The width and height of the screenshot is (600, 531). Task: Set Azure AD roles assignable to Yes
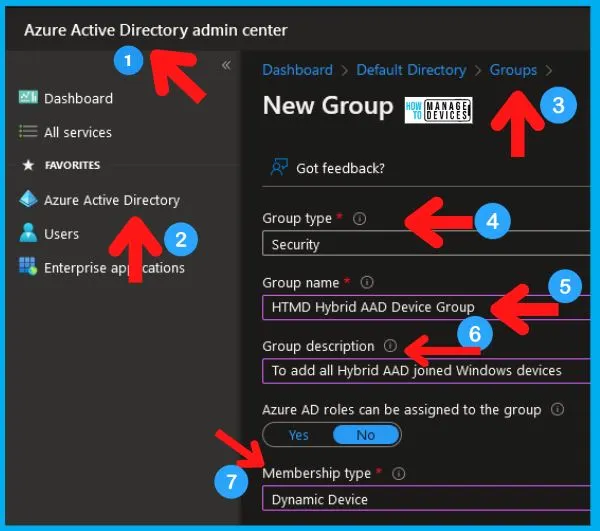(298, 435)
